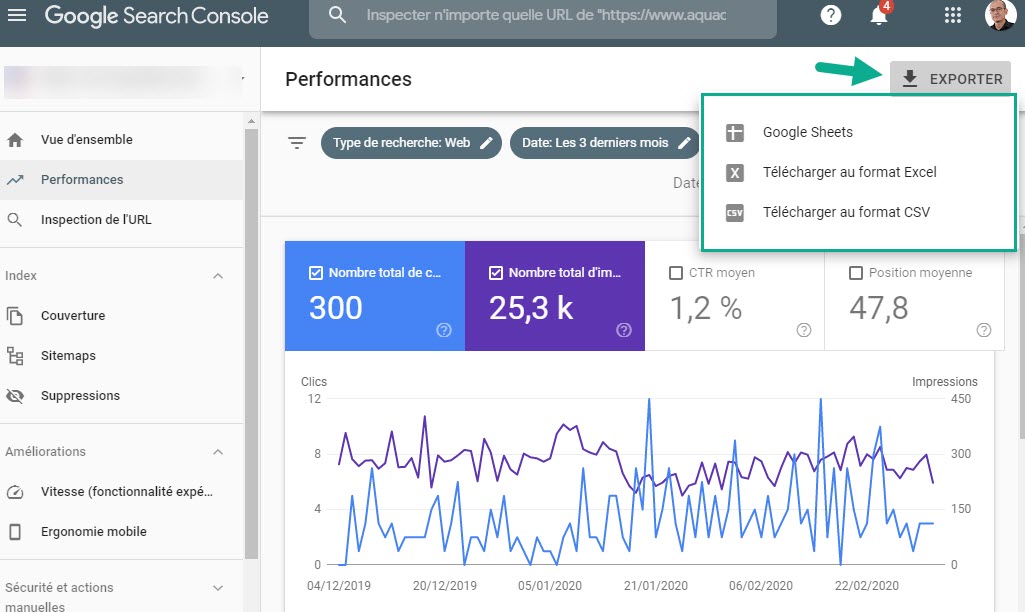Edit pencil on Date filter chip
Screen dimensions: 1025x612
(684, 143)
